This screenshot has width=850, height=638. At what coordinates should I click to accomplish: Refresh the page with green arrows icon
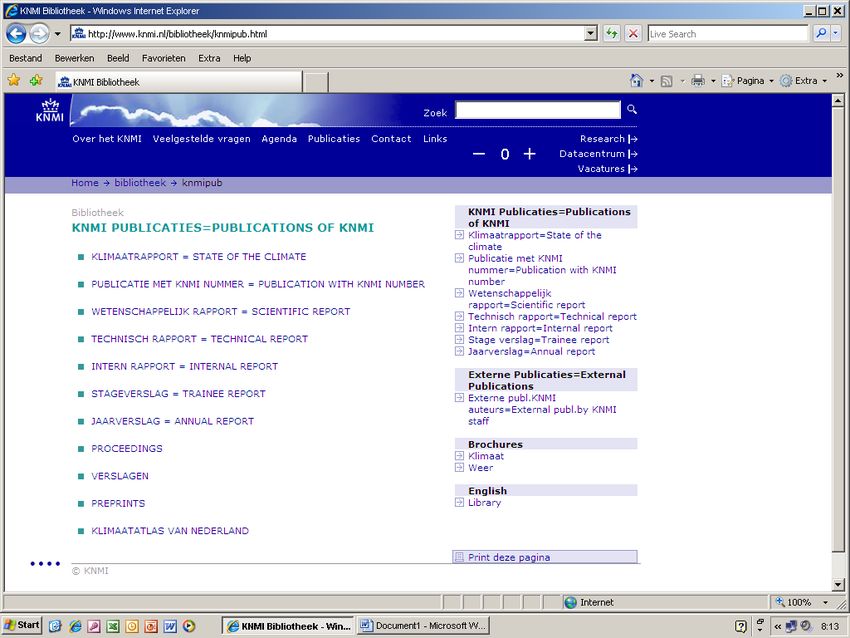tap(611, 34)
